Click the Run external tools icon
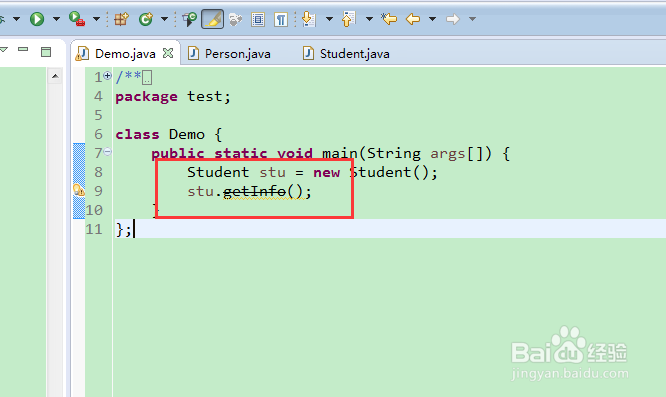 (x=77, y=19)
